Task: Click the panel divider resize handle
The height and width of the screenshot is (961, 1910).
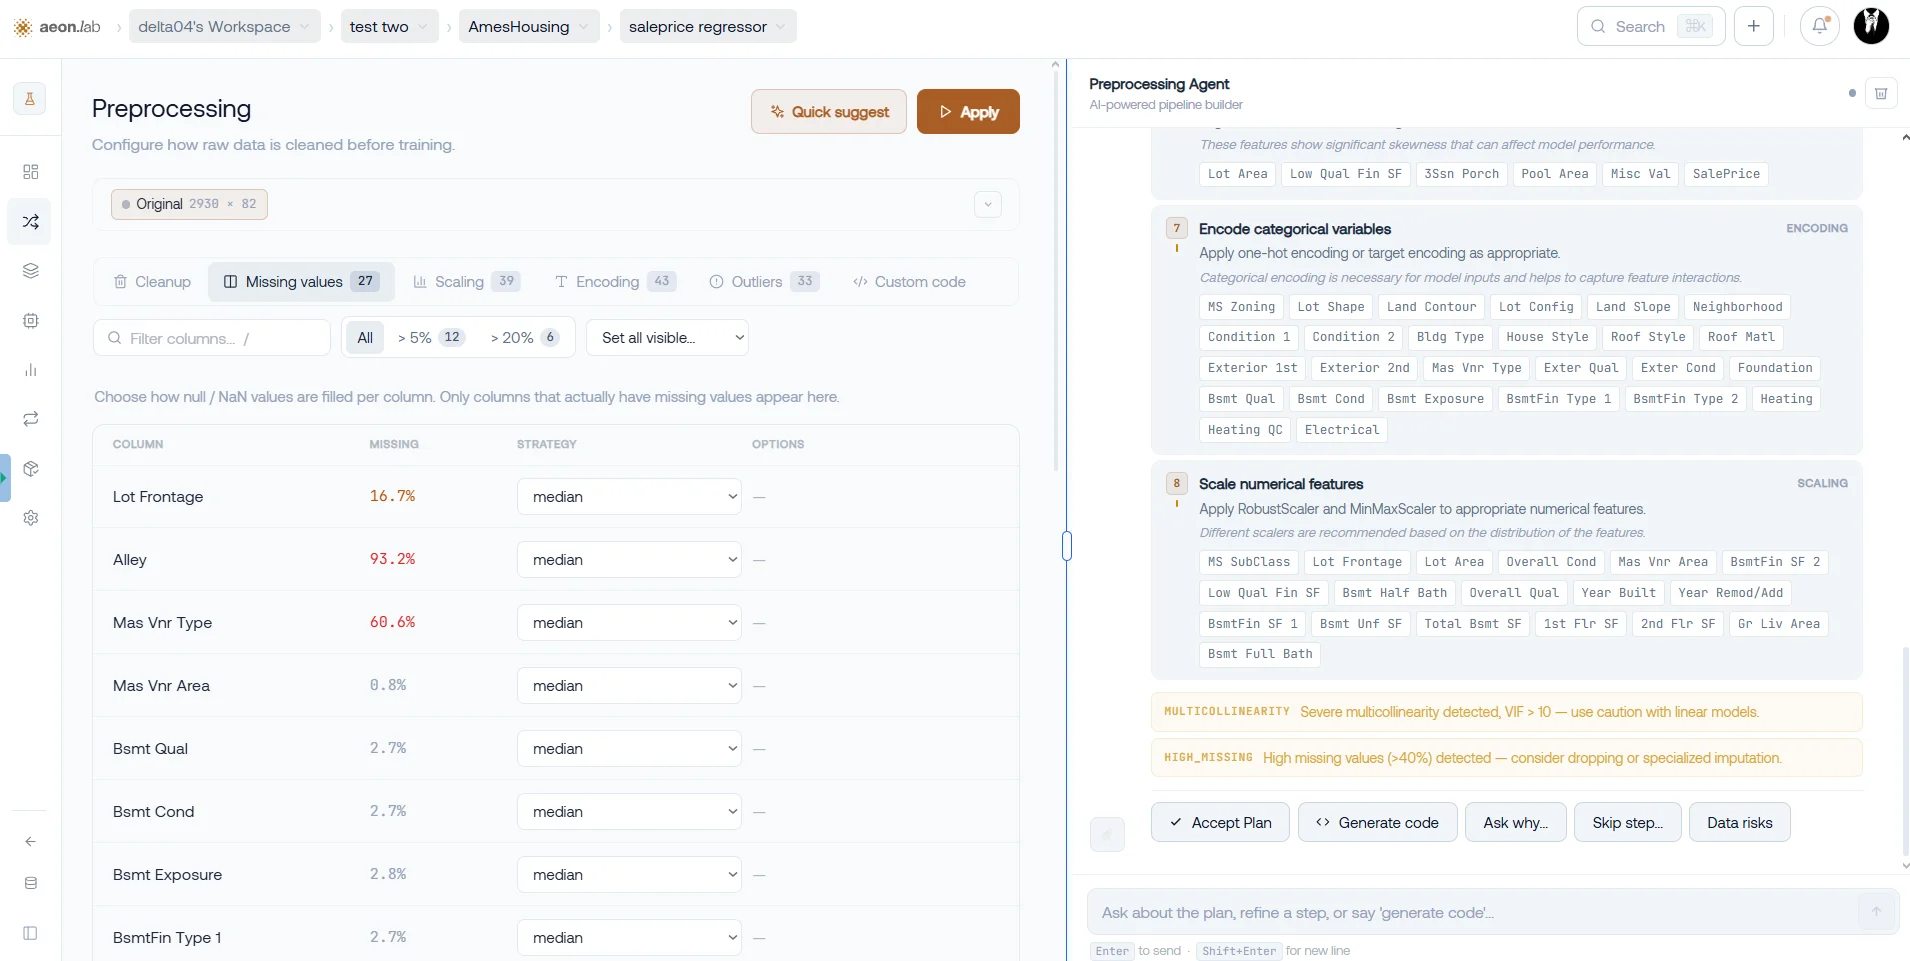Action: tap(1067, 546)
